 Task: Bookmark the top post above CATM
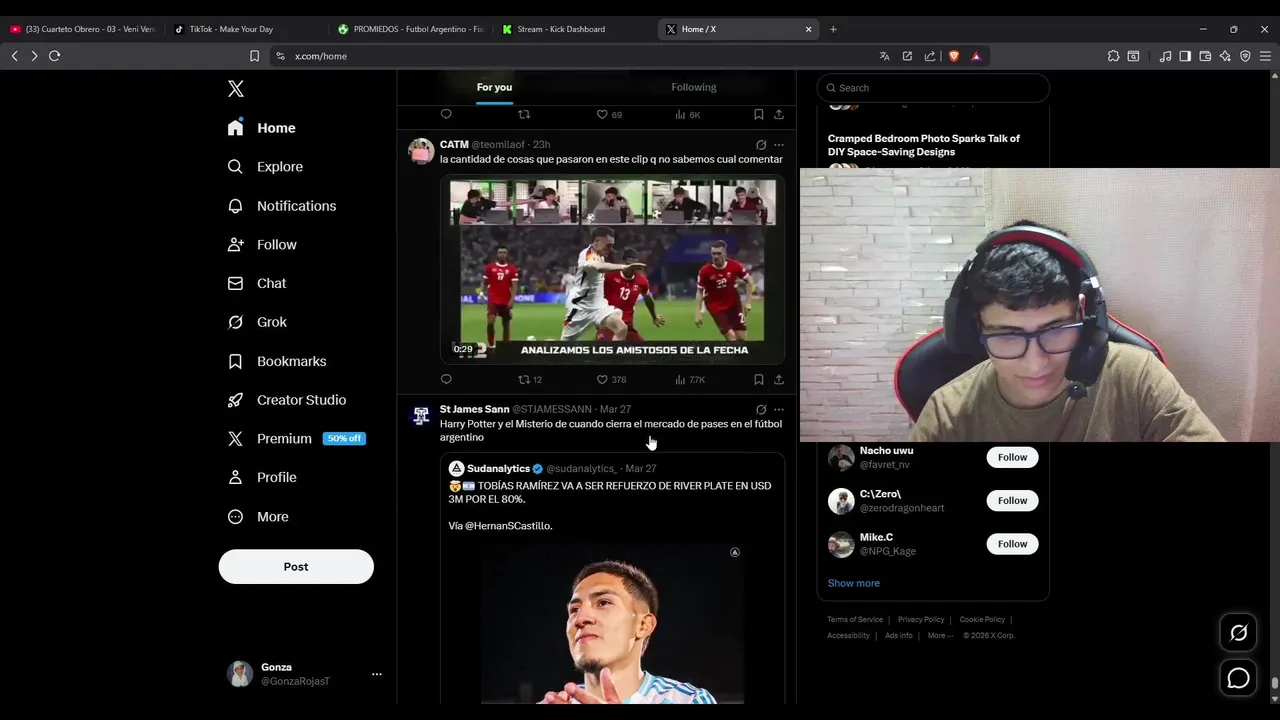(x=759, y=115)
